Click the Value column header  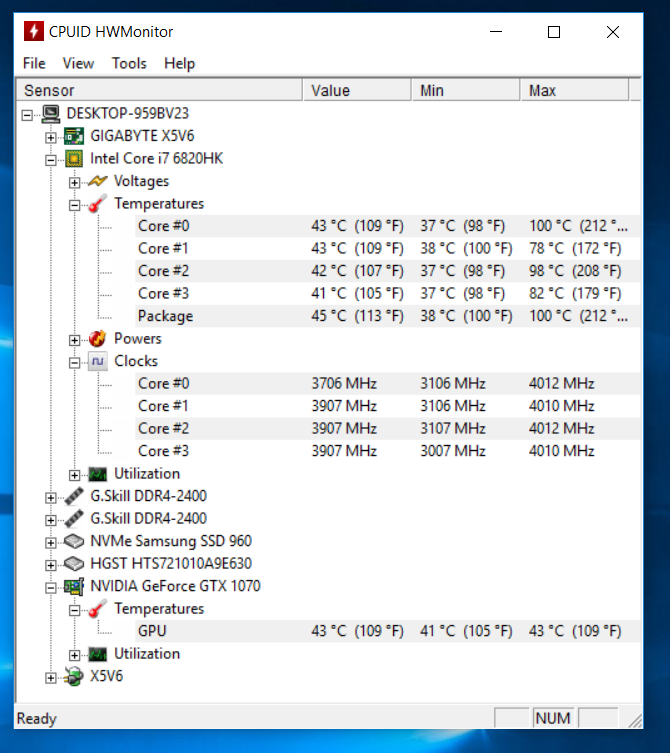(x=357, y=90)
